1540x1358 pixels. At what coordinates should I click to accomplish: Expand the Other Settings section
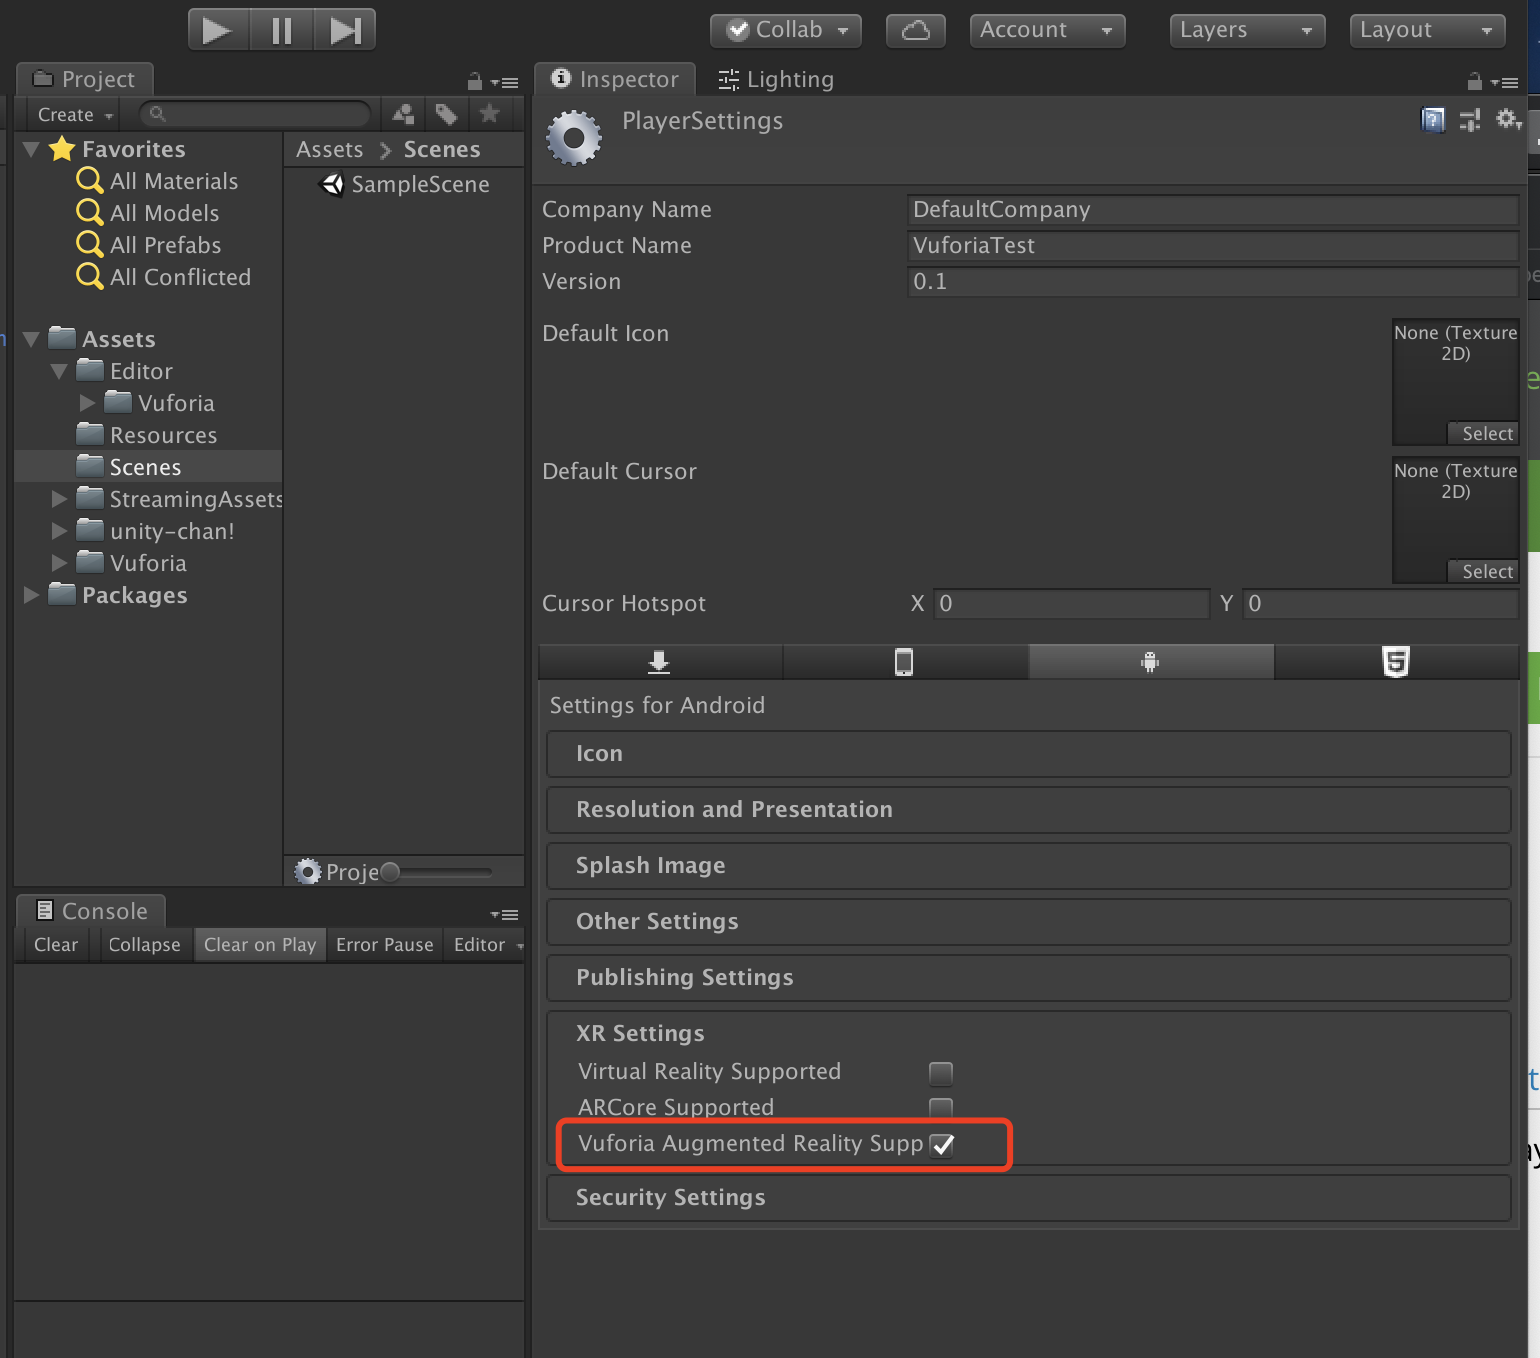pos(1028,922)
